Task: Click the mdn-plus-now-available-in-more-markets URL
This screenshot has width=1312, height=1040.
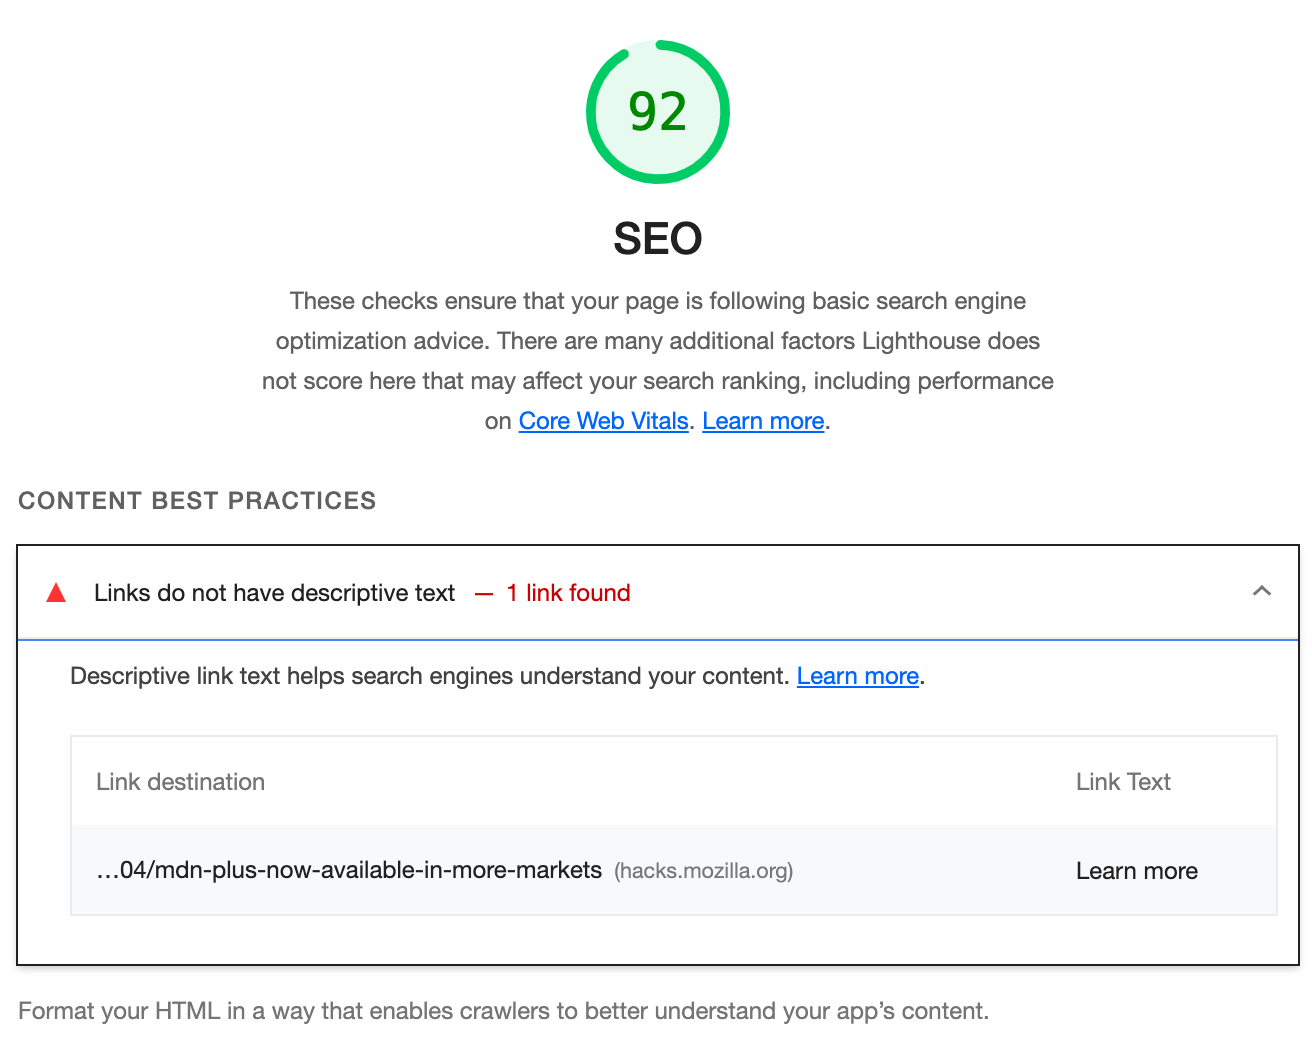Action: pos(349,870)
